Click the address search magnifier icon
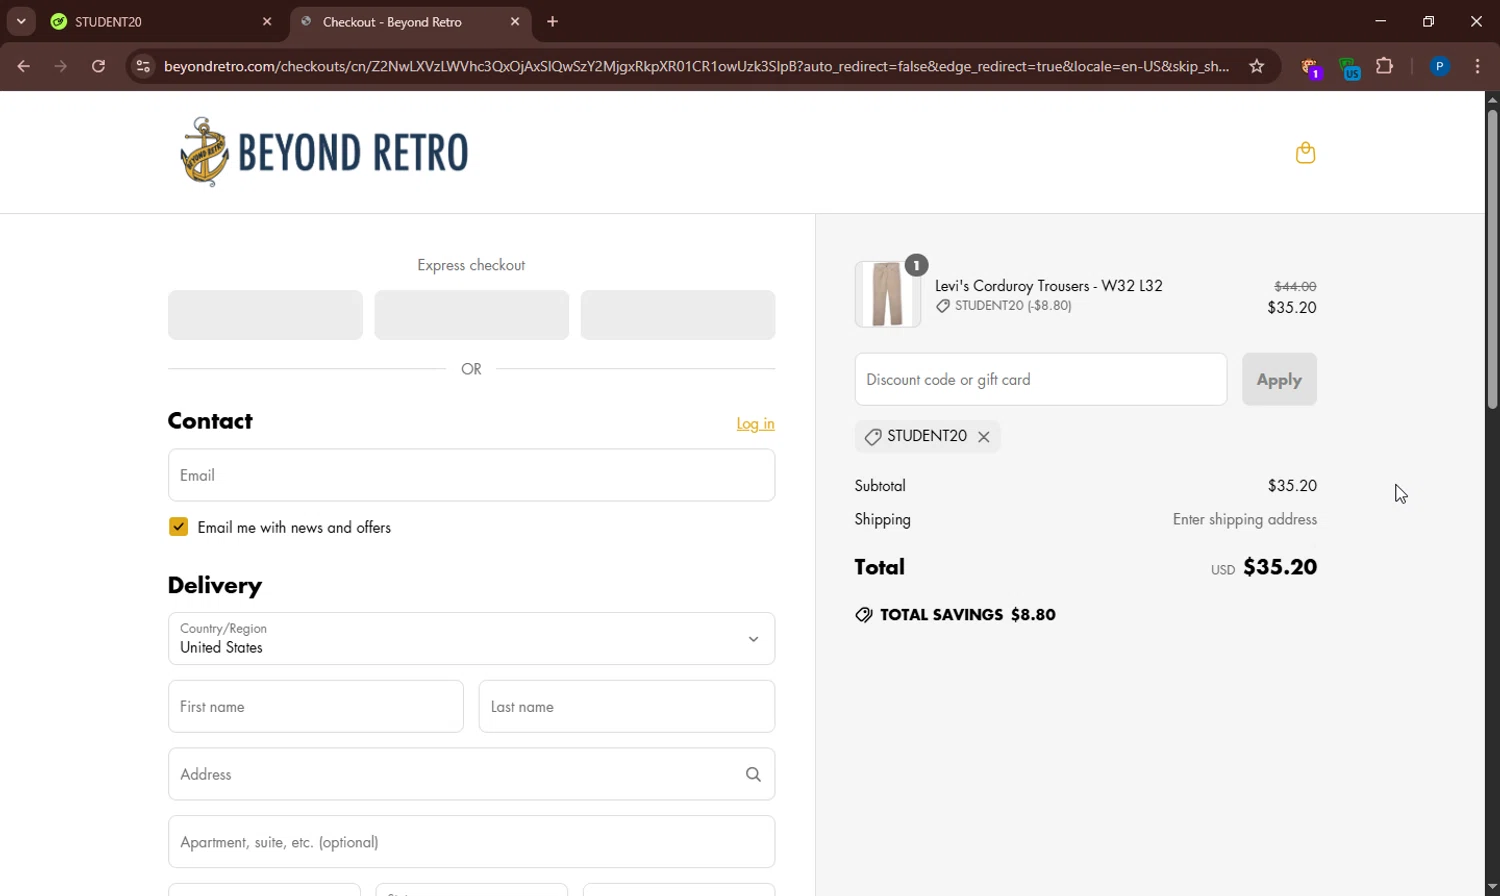 pos(753,774)
